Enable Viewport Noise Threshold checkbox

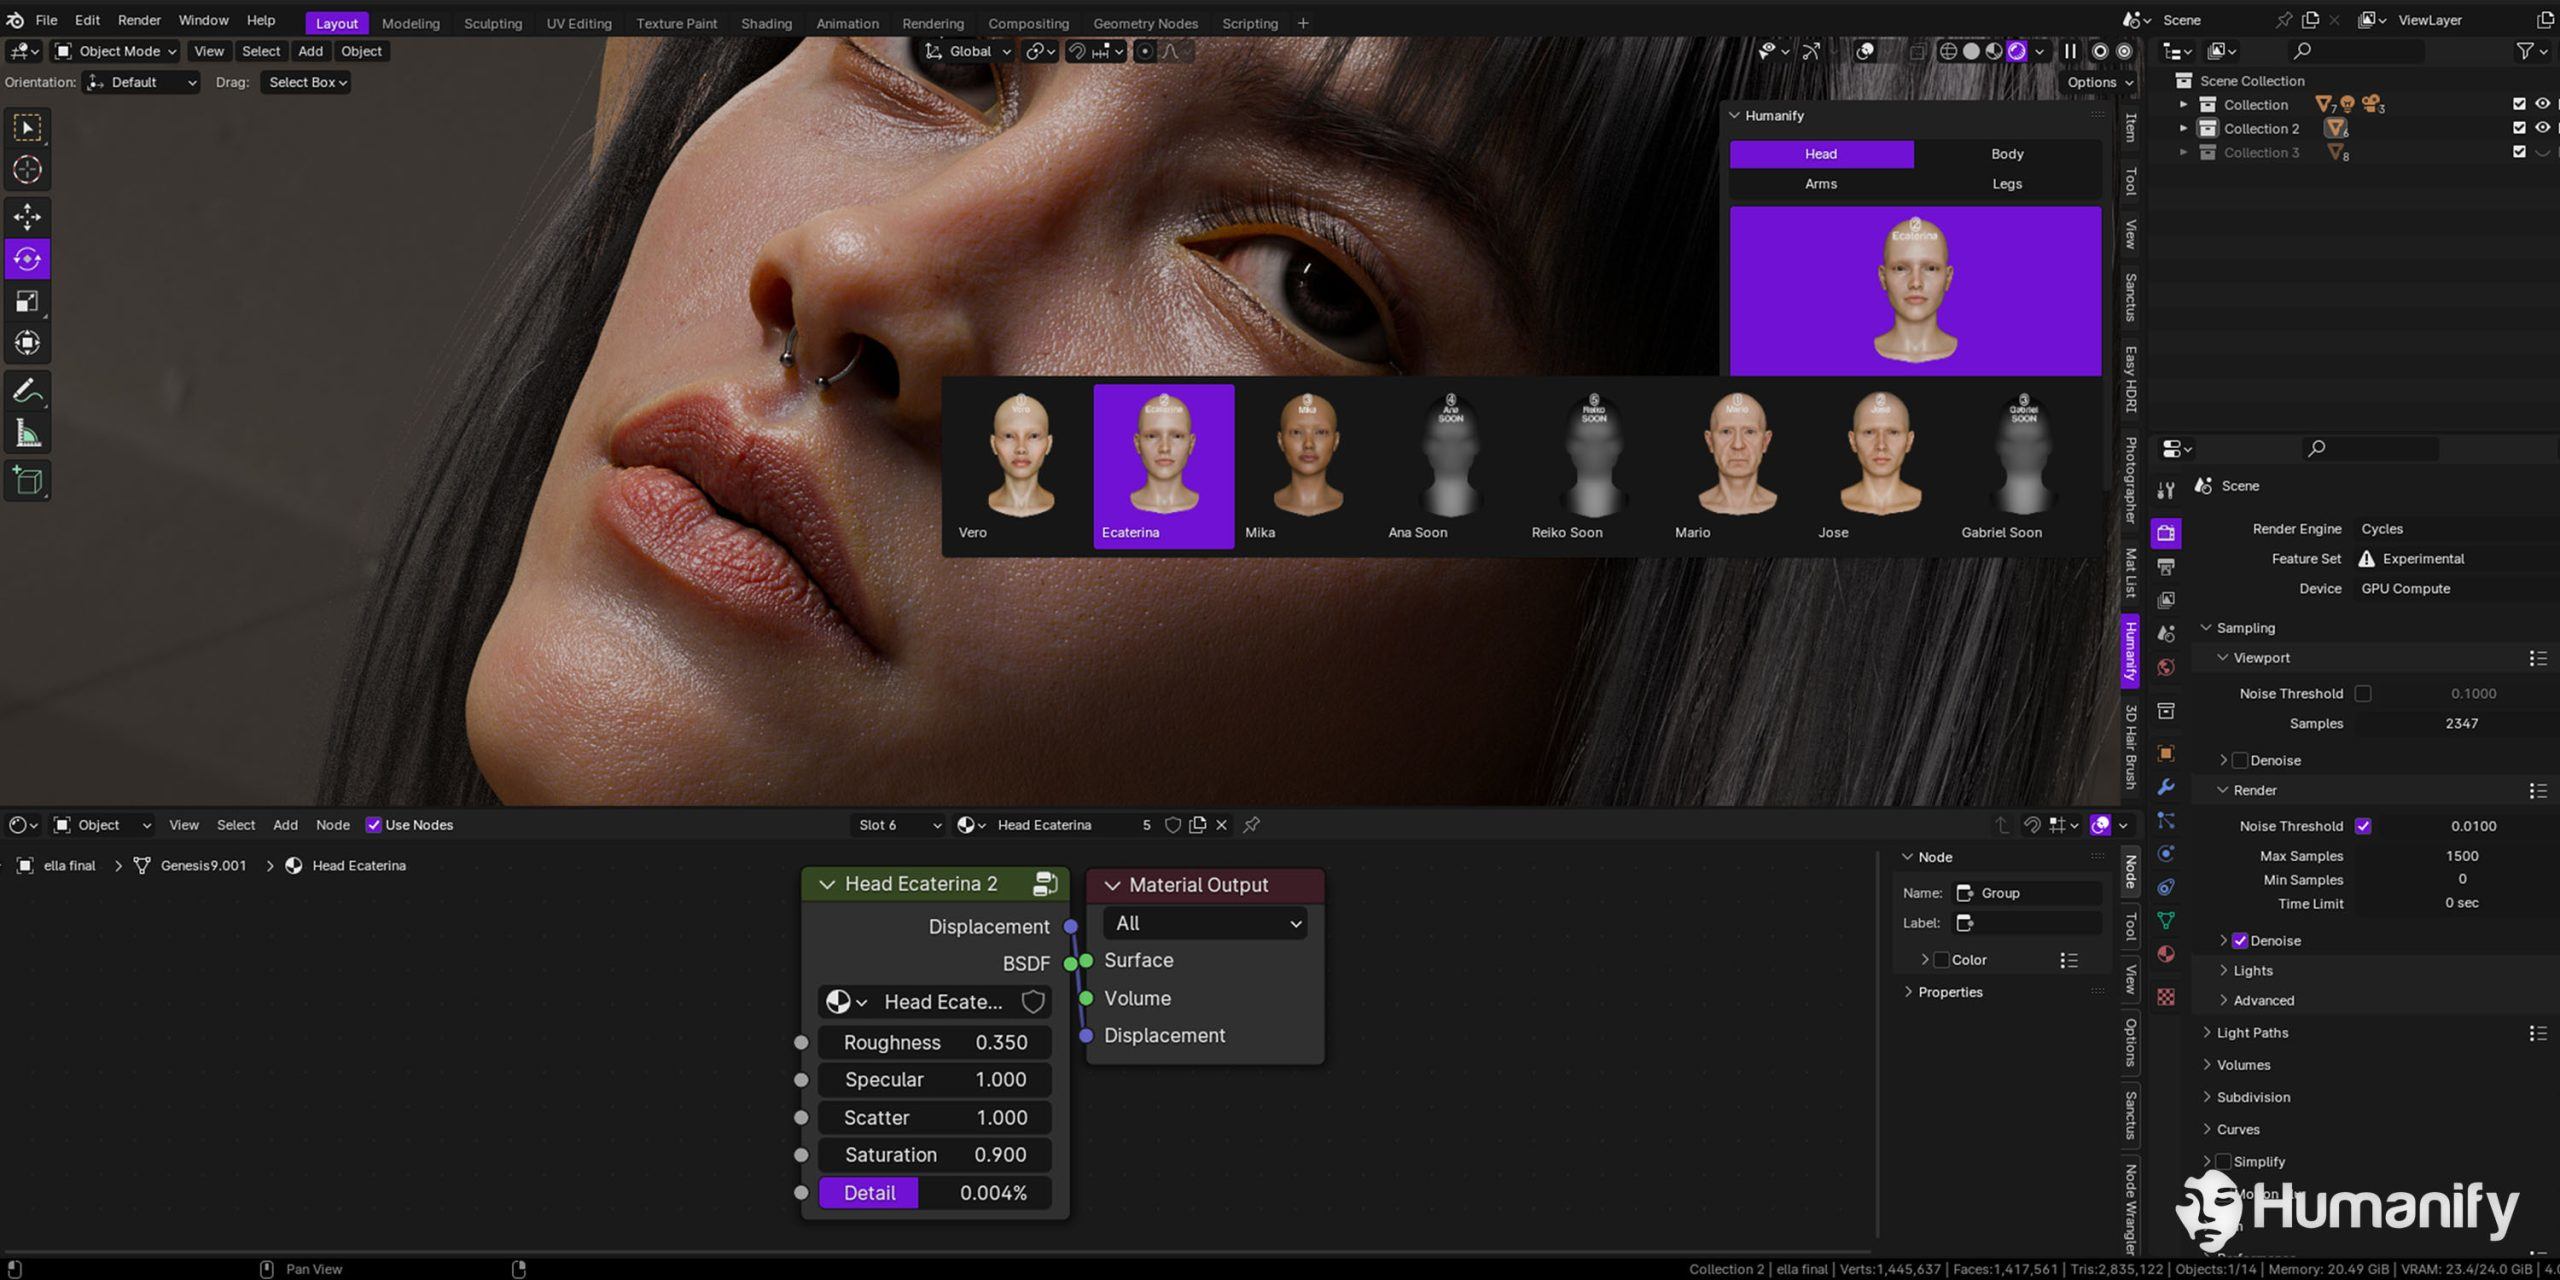(x=2363, y=693)
